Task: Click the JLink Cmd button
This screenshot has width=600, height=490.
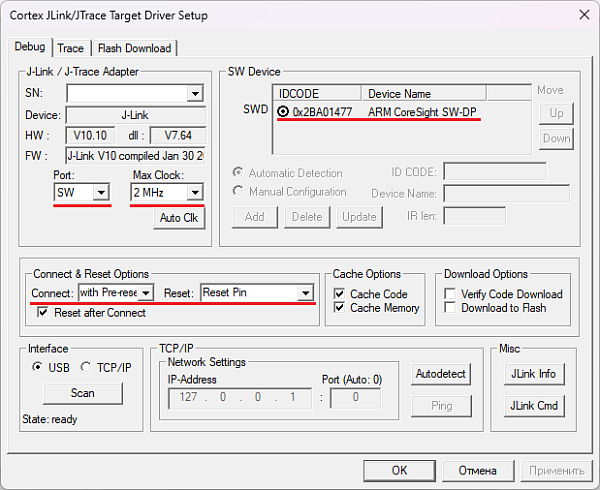Action: (x=532, y=406)
